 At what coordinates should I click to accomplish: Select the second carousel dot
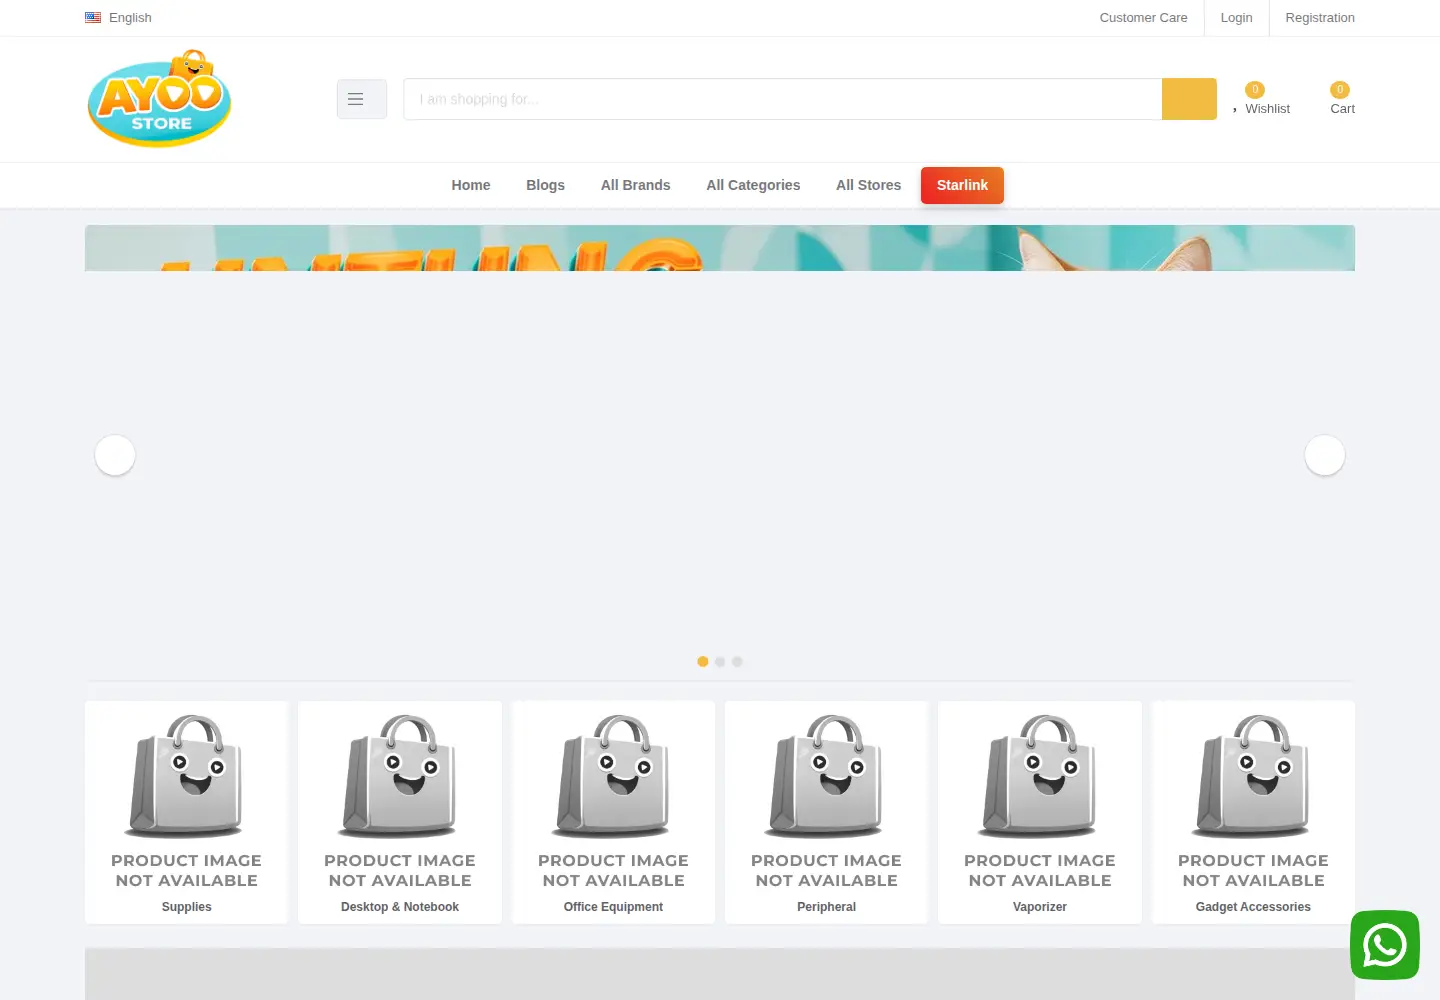(720, 661)
